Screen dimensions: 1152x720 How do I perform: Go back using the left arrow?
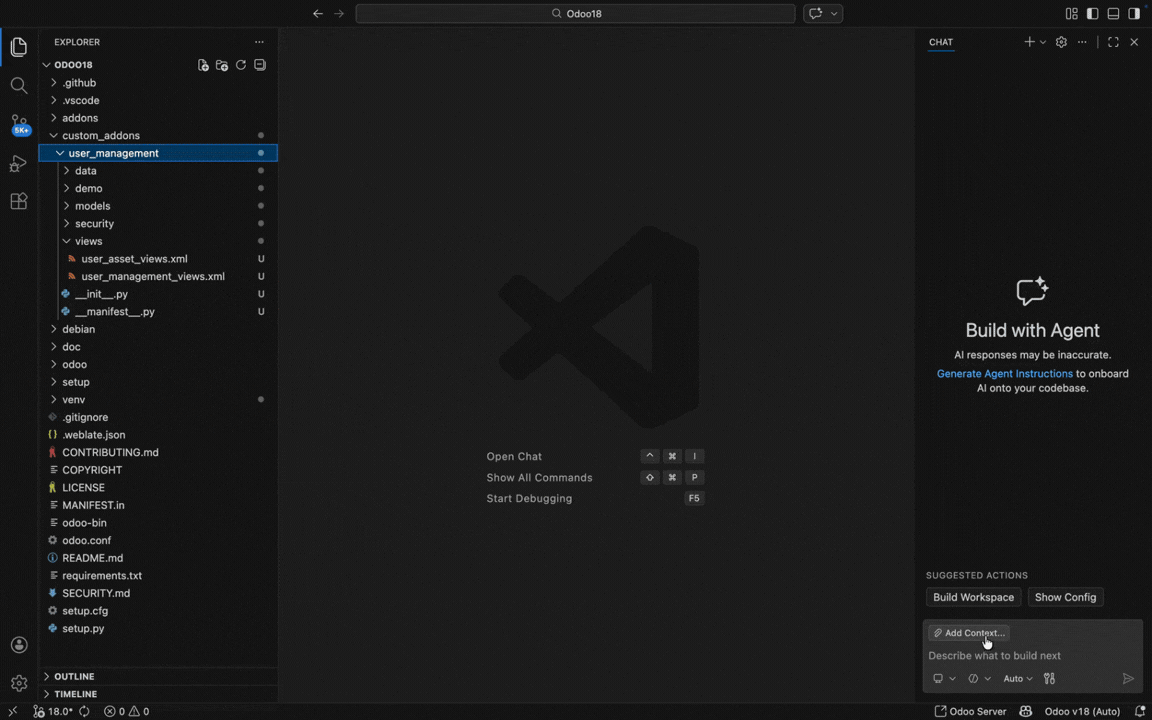(x=317, y=13)
